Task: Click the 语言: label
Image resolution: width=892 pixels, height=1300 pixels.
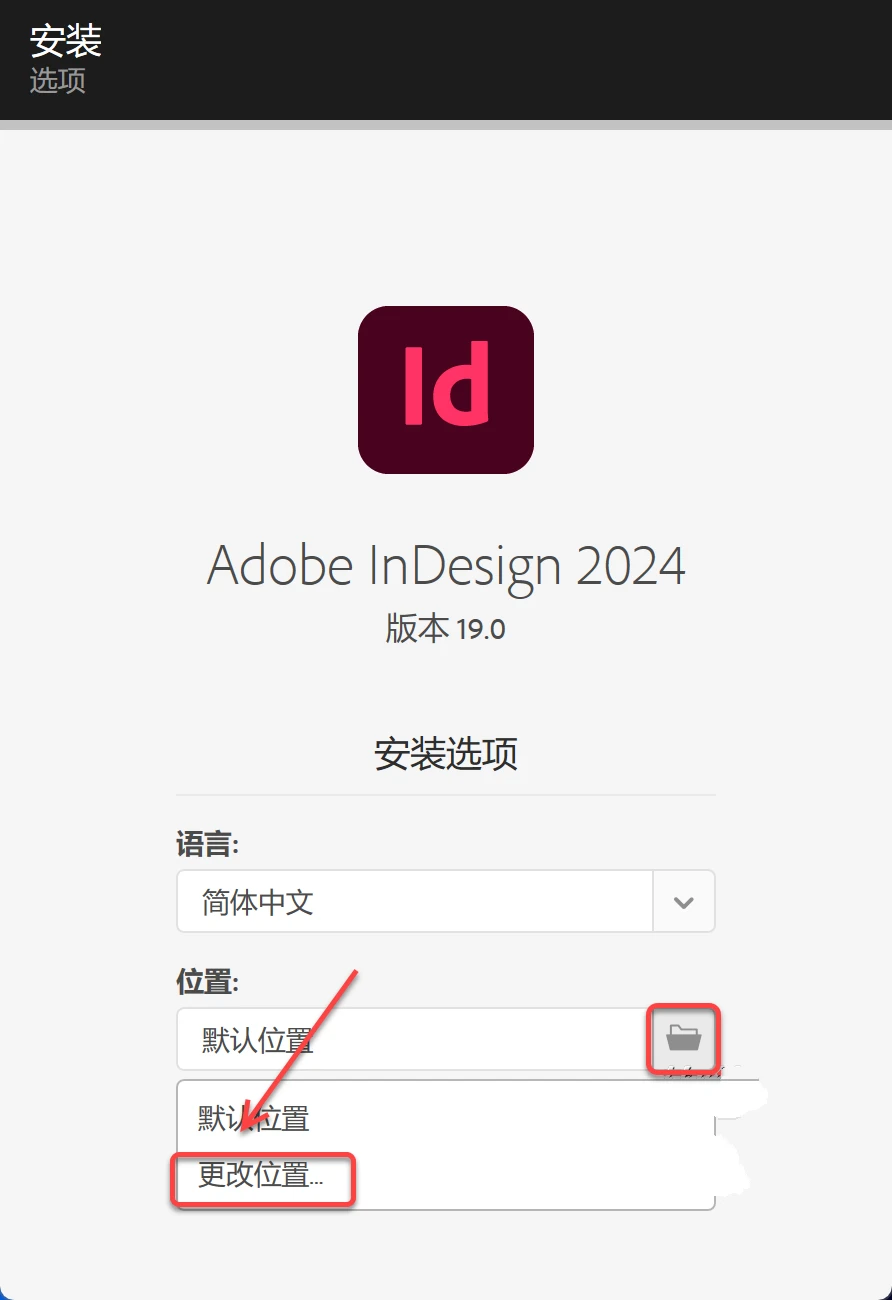Action: (x=207, y=845)
